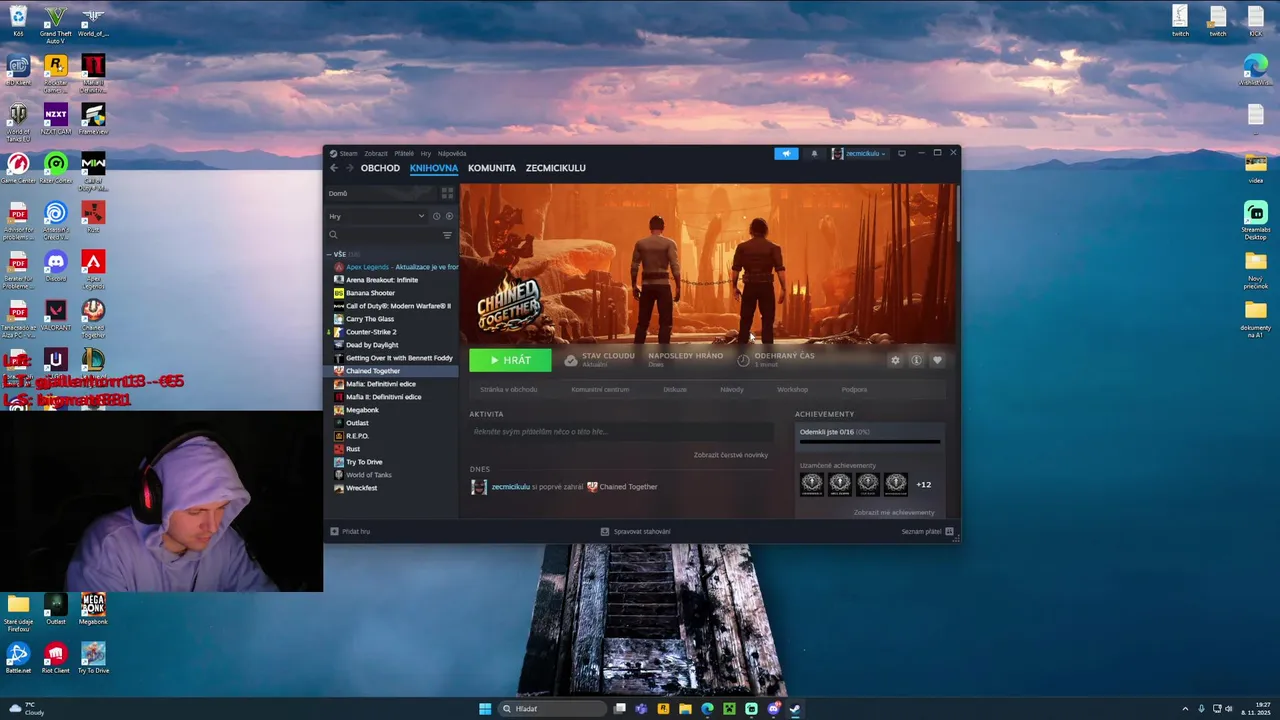Click the game info icon beside the gear

(x=916, y=360)
